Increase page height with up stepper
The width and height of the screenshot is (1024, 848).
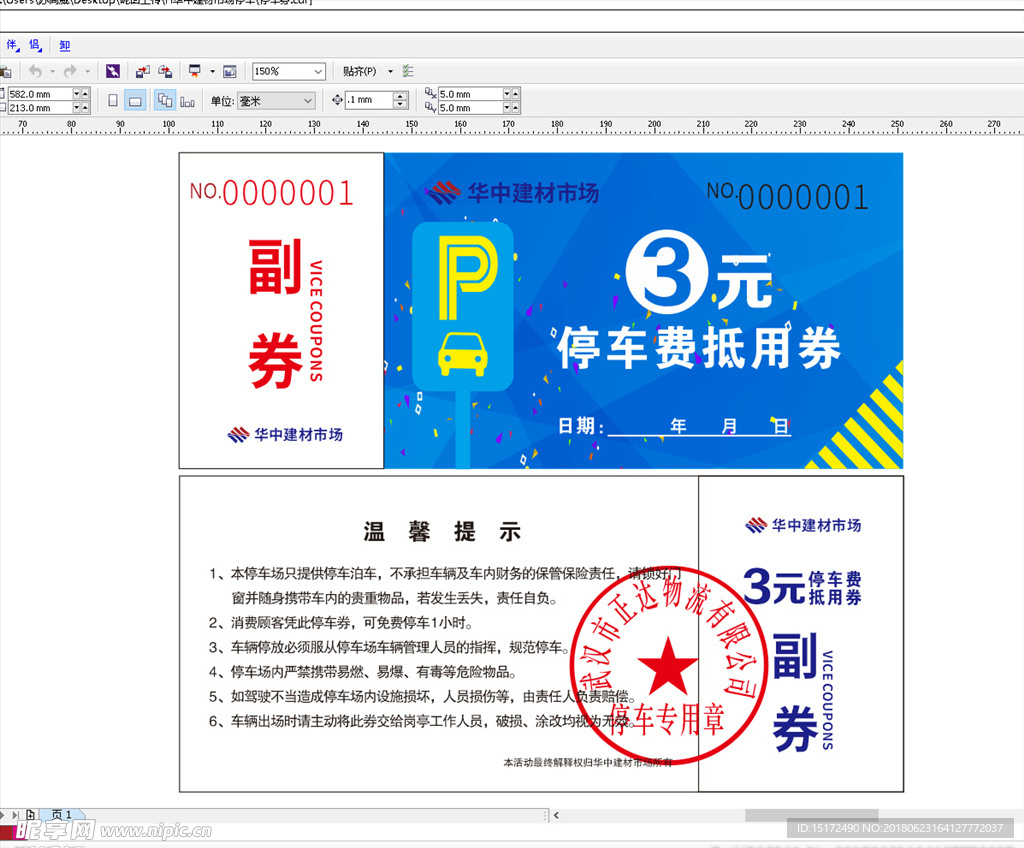click(x=85, y=107)
